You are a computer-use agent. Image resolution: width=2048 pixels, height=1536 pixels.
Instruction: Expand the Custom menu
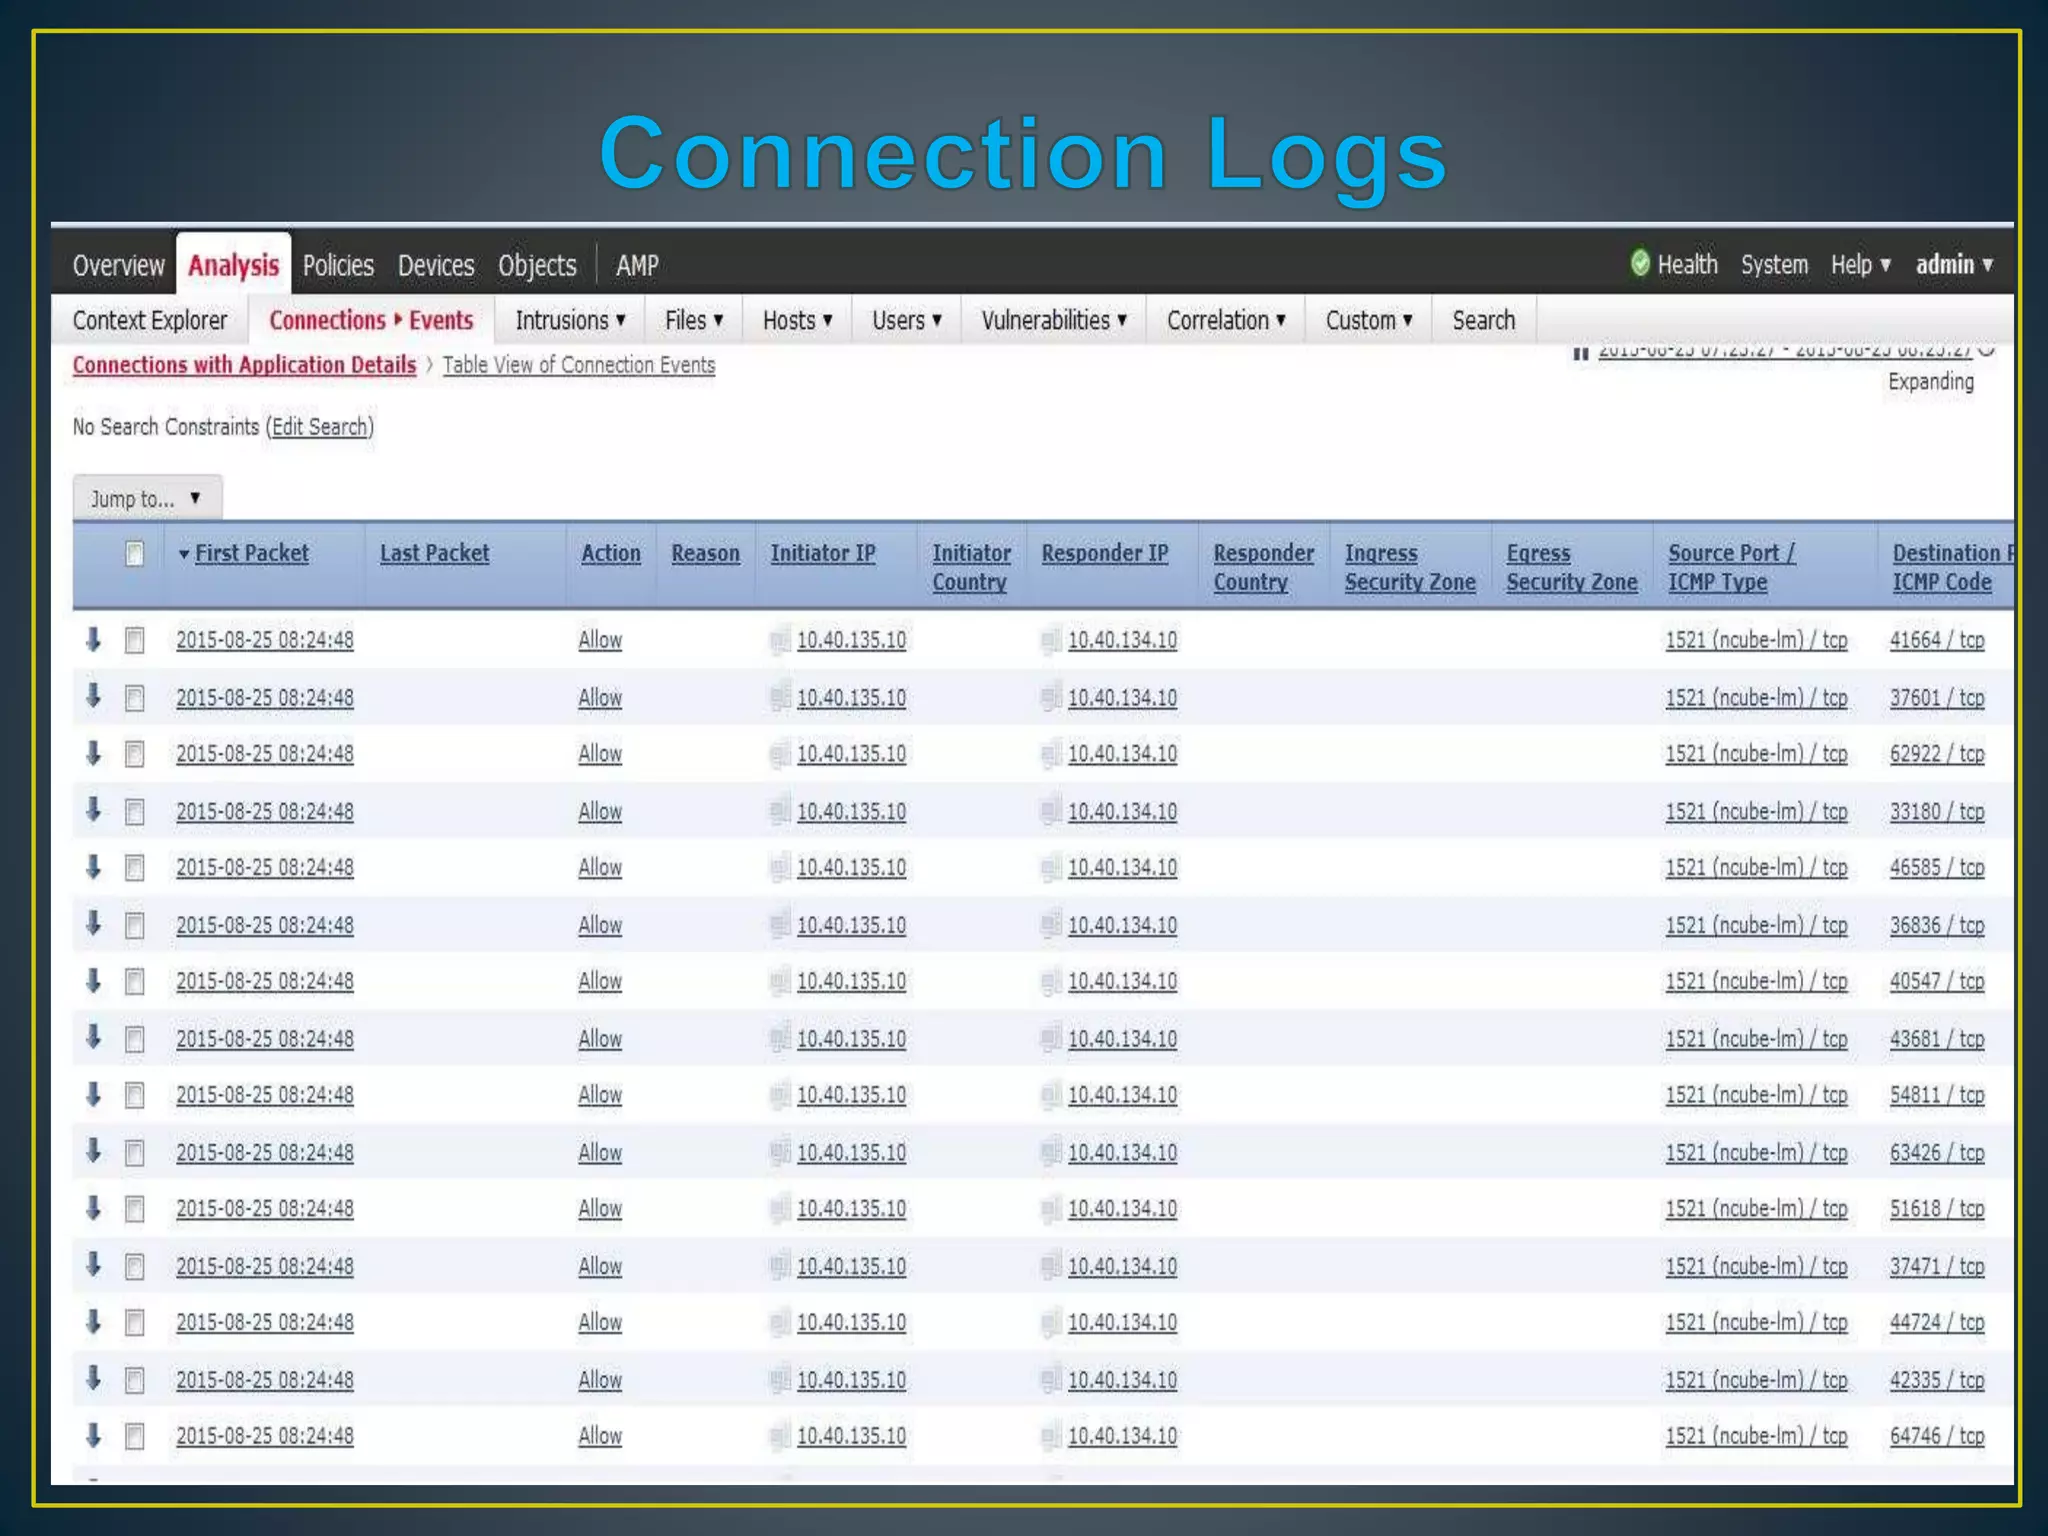1369,320
